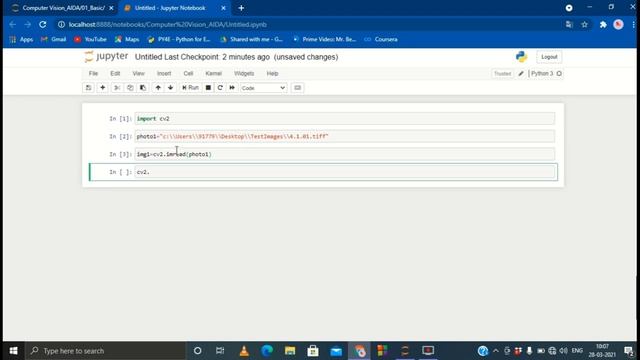Click into the img1 cv2.imread cell

344,154
